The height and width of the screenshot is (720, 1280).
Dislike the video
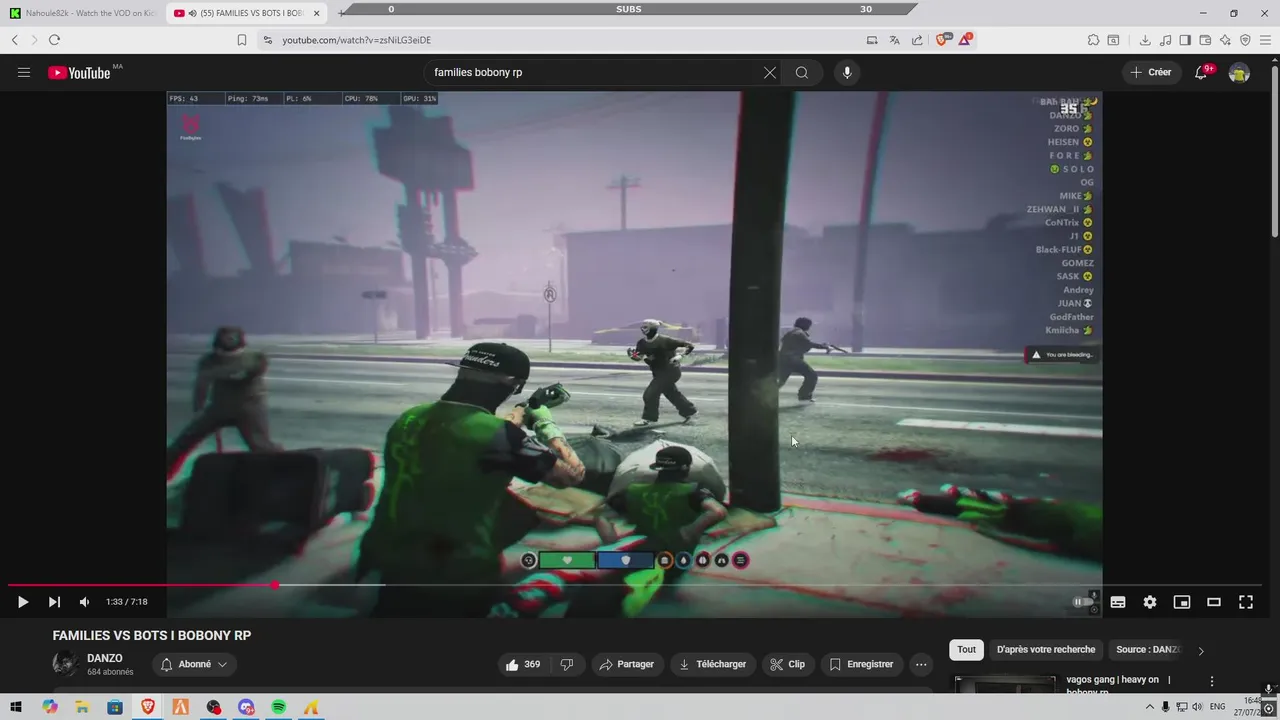click(567, 664)
